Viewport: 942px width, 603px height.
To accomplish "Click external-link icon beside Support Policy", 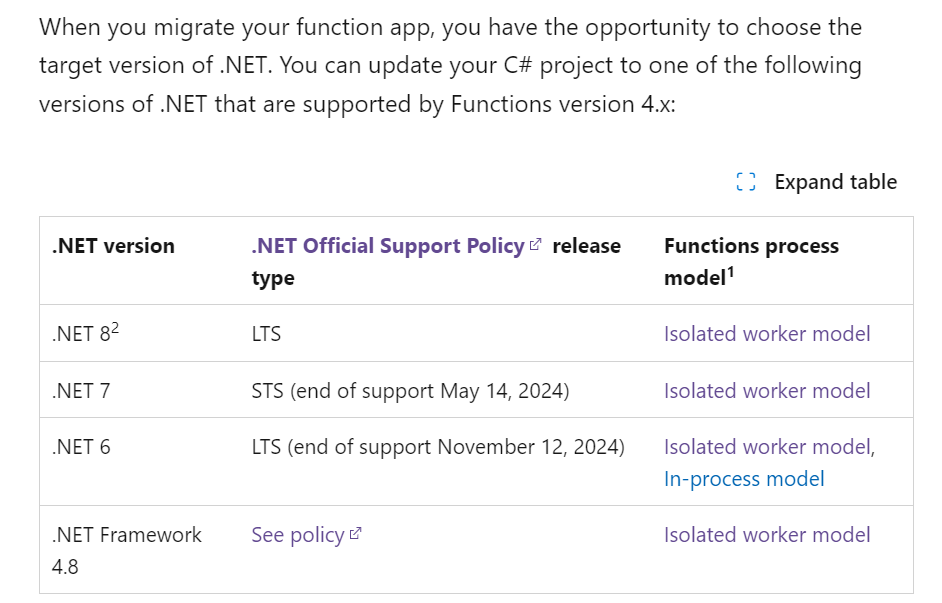I will click(x=535, y=244).
